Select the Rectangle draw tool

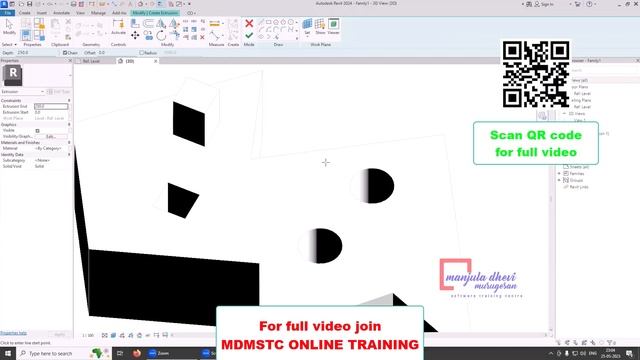(269, 22)
